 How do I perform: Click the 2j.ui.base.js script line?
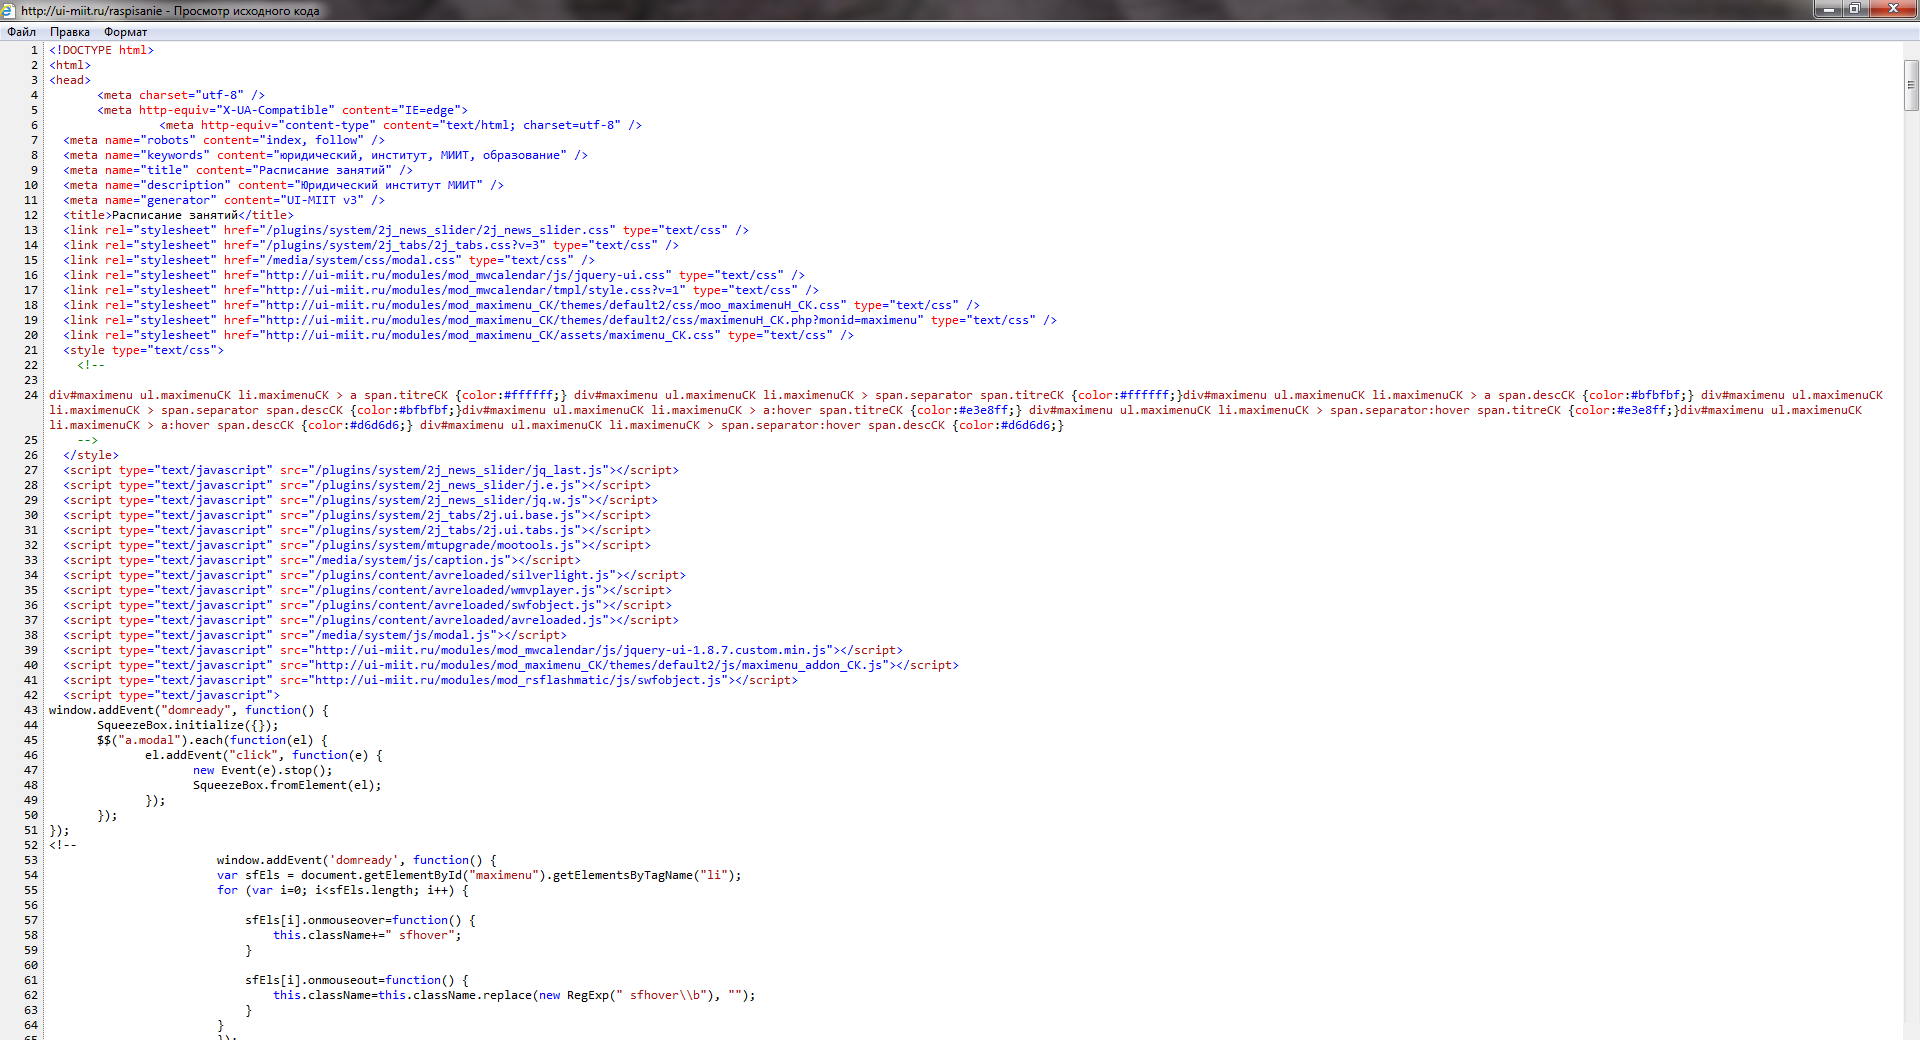click(x=357, y=515)
